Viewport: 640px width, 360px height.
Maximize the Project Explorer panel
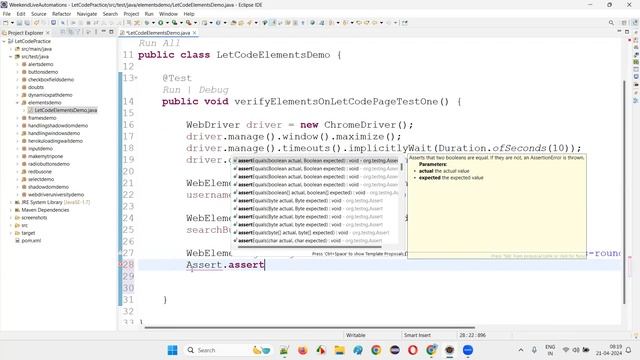(111, 32)
